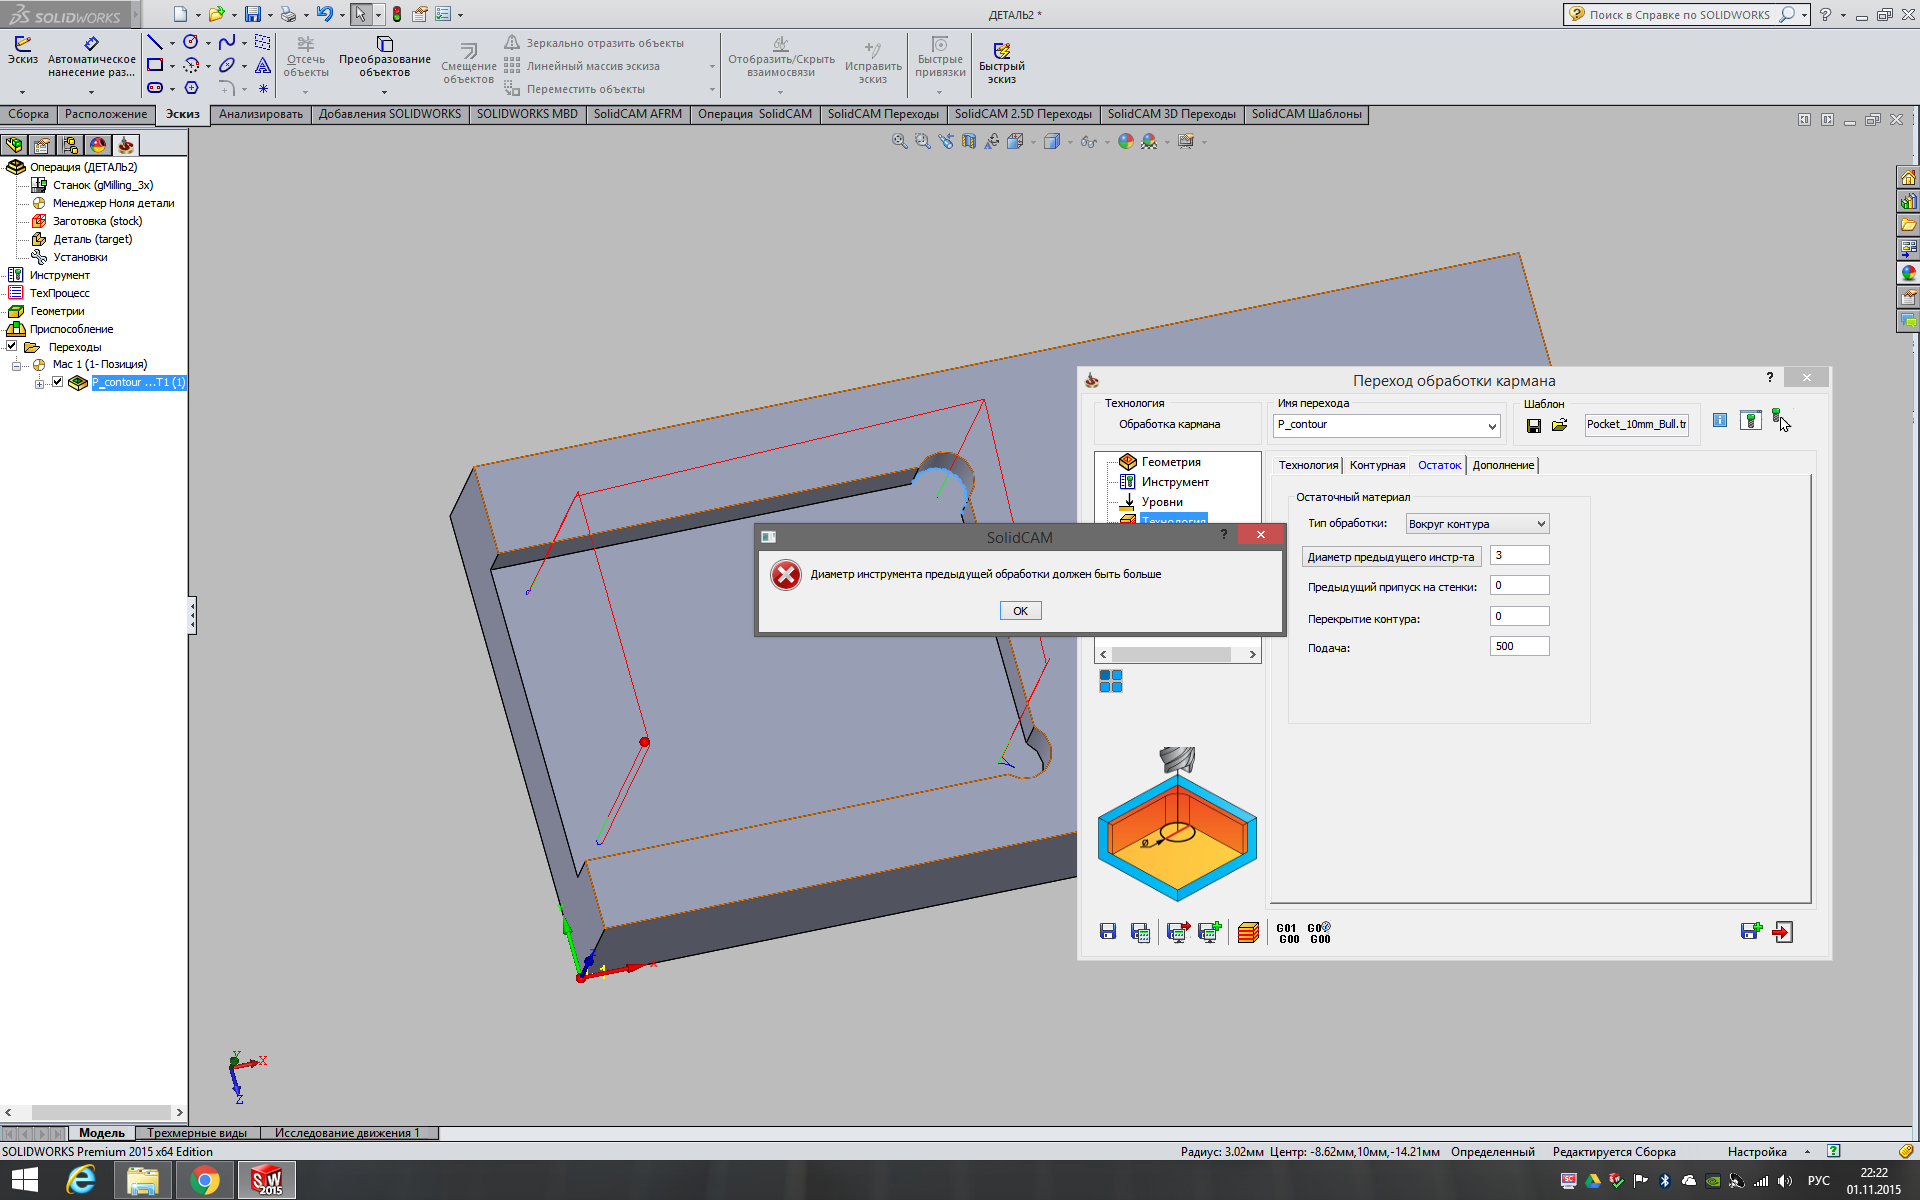Open the SolidCAM Manager tab icon
The width and height of the screenshot is (1920, 1200).
tap(126, 145)
